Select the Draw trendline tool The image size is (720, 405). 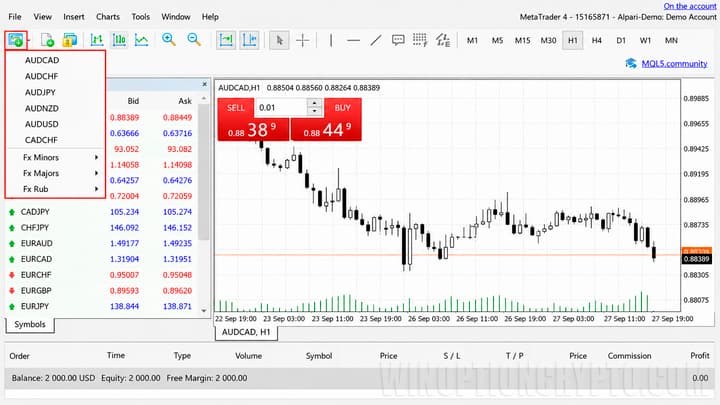376,40
